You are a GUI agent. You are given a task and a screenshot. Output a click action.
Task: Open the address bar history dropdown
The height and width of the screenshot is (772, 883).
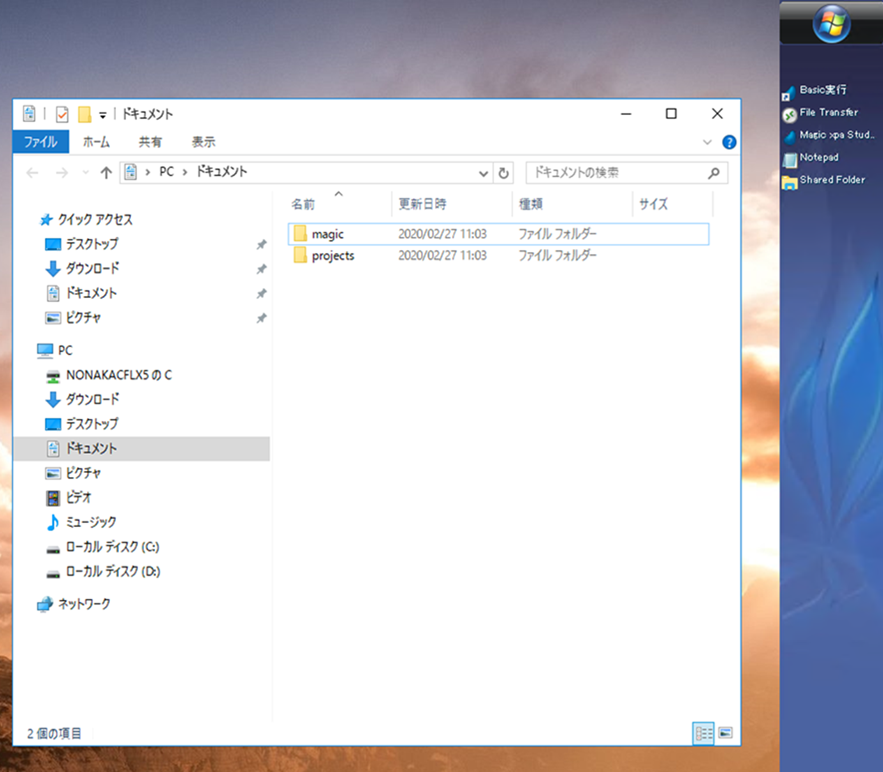[484, 172]
